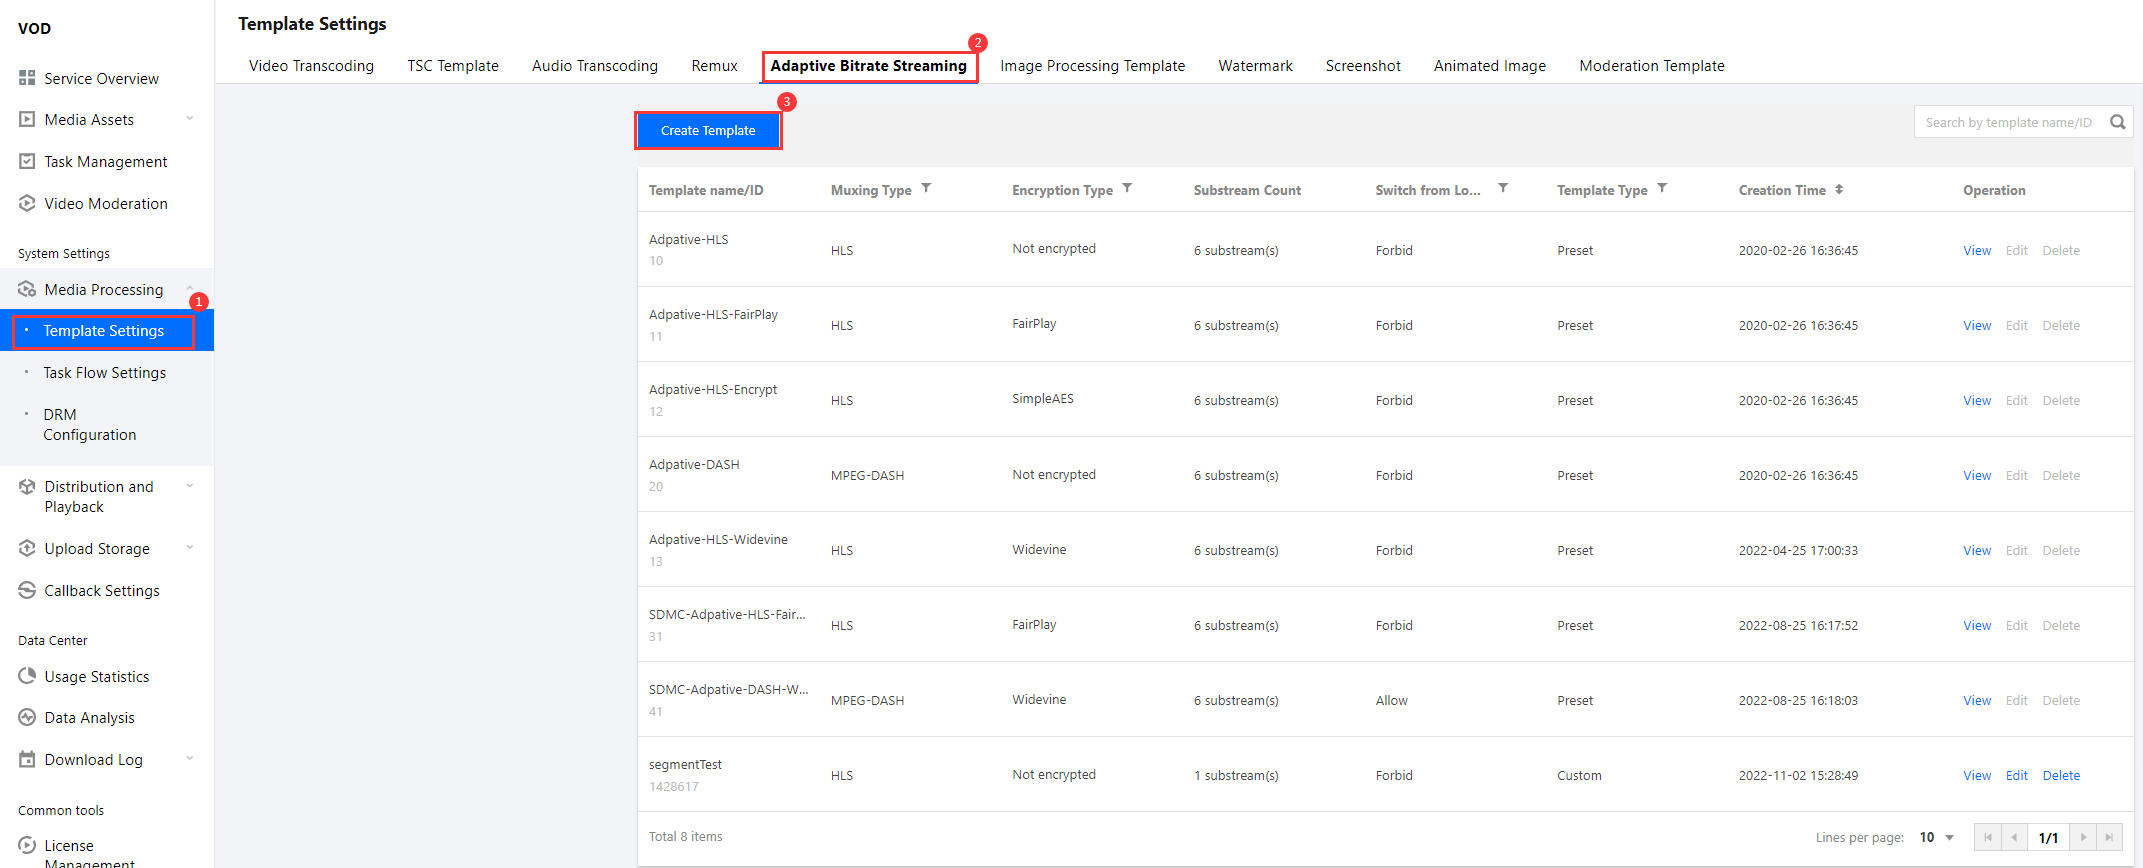Click the Data Analysis icon
2143x868 pixels.
(x=27, y=717)
